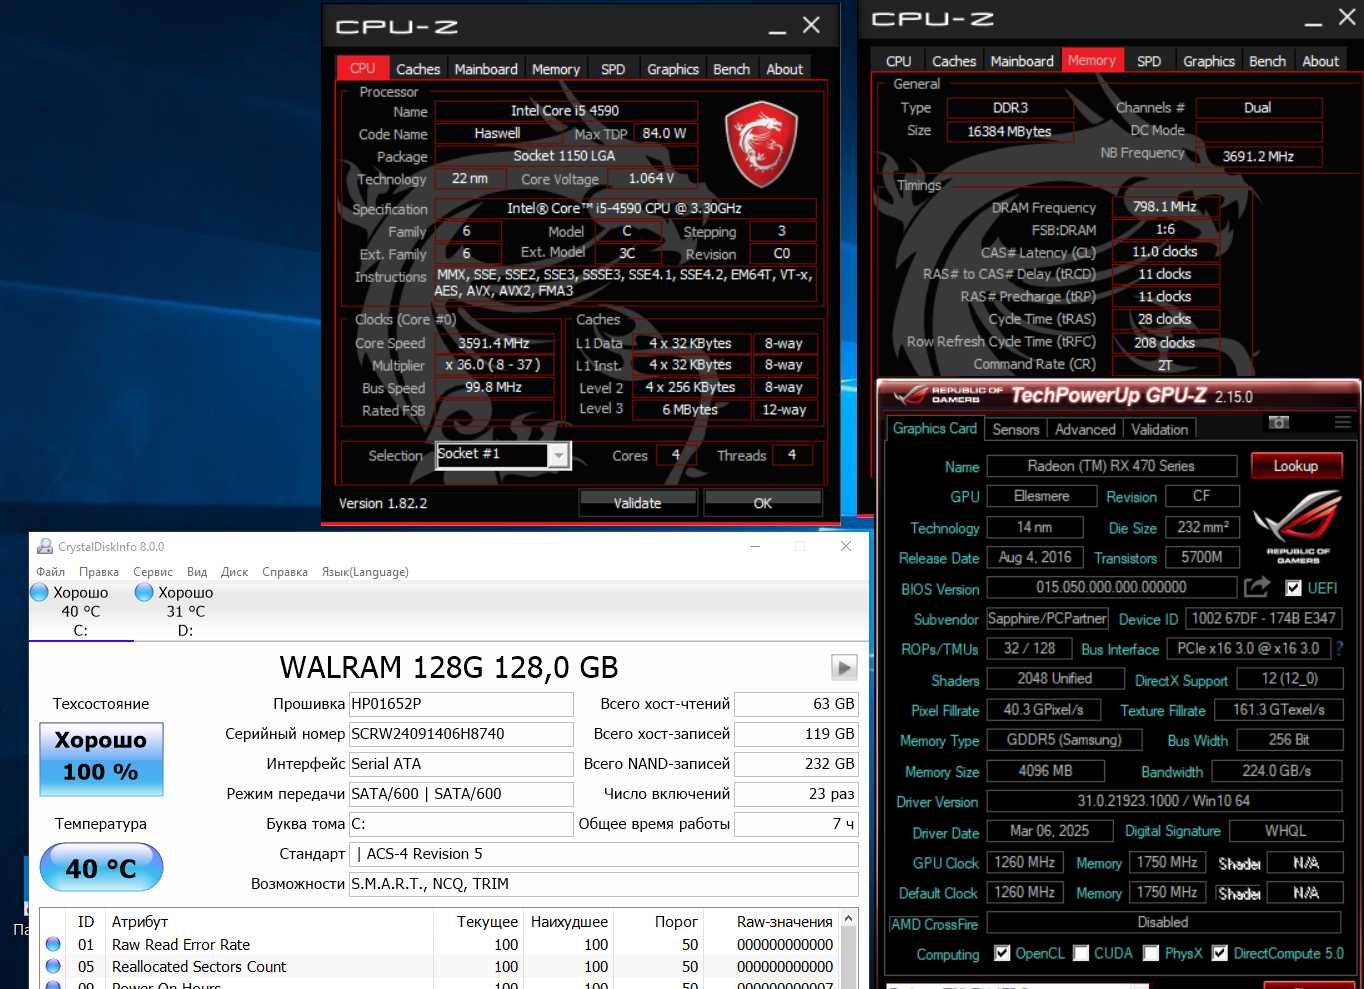Click the ROG logo in the GPU-Z panel
This screenshot has height=989, width=1364.
coord(1297,527)
